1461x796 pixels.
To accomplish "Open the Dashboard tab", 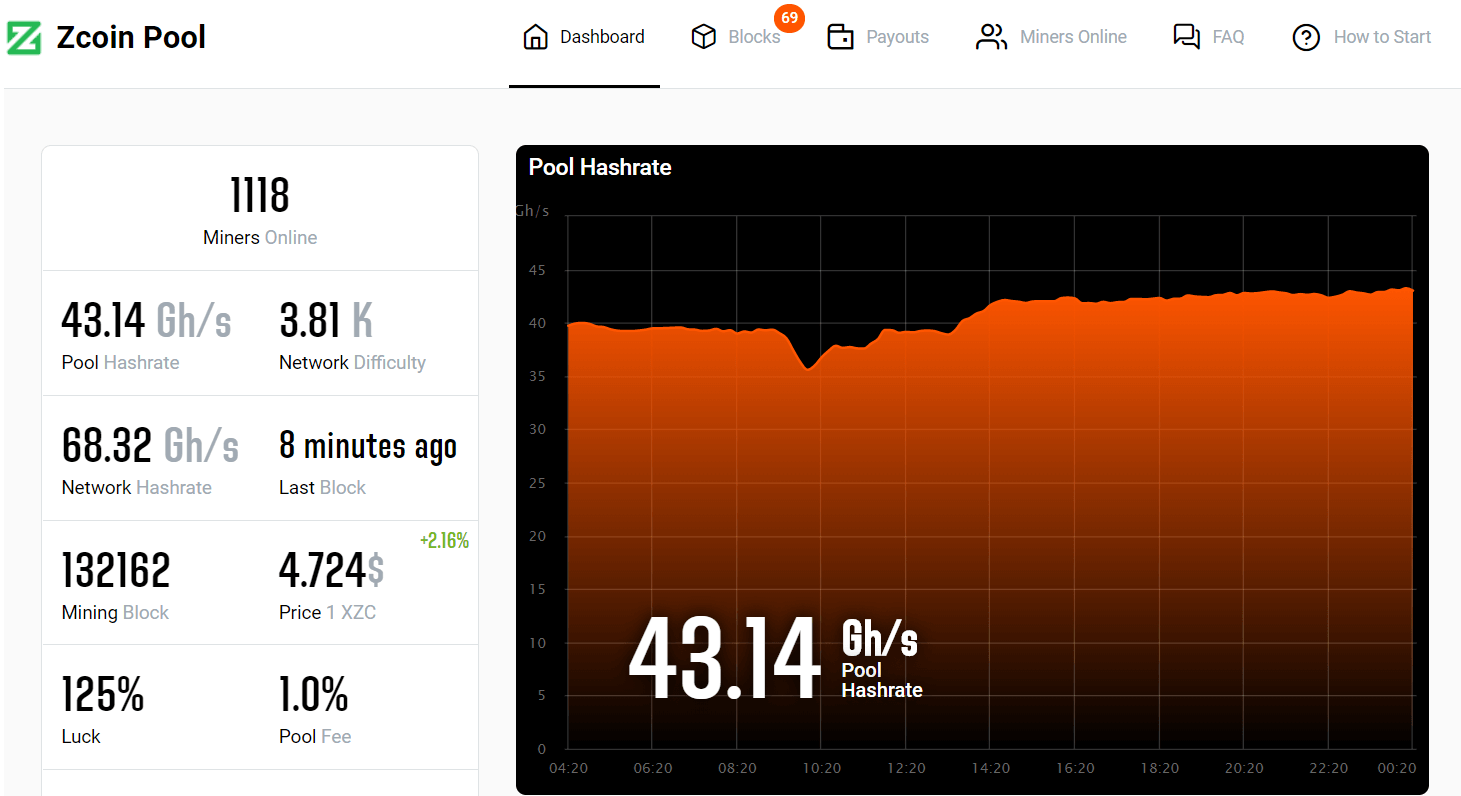I will 584,38.
